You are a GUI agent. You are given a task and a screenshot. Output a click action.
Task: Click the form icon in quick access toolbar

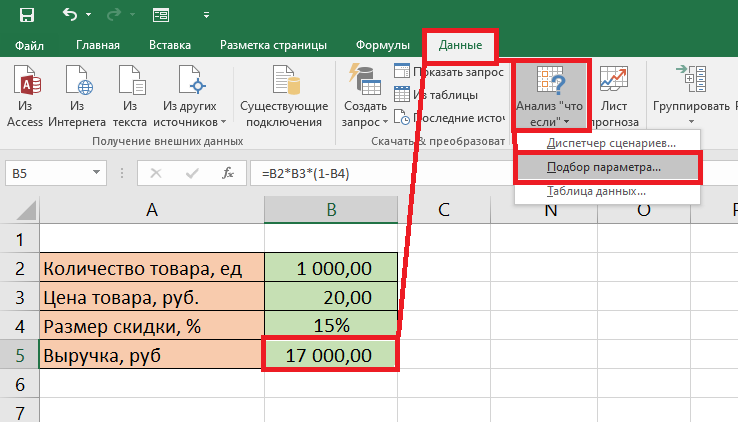pos(160,15)
